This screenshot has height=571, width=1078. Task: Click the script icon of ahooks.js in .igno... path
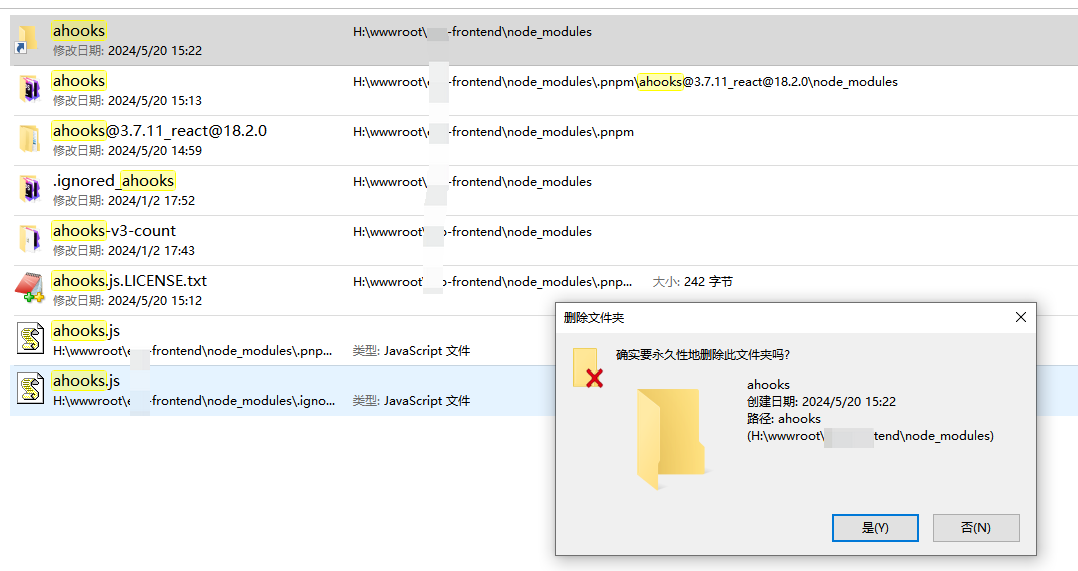(x=30, y=389)
